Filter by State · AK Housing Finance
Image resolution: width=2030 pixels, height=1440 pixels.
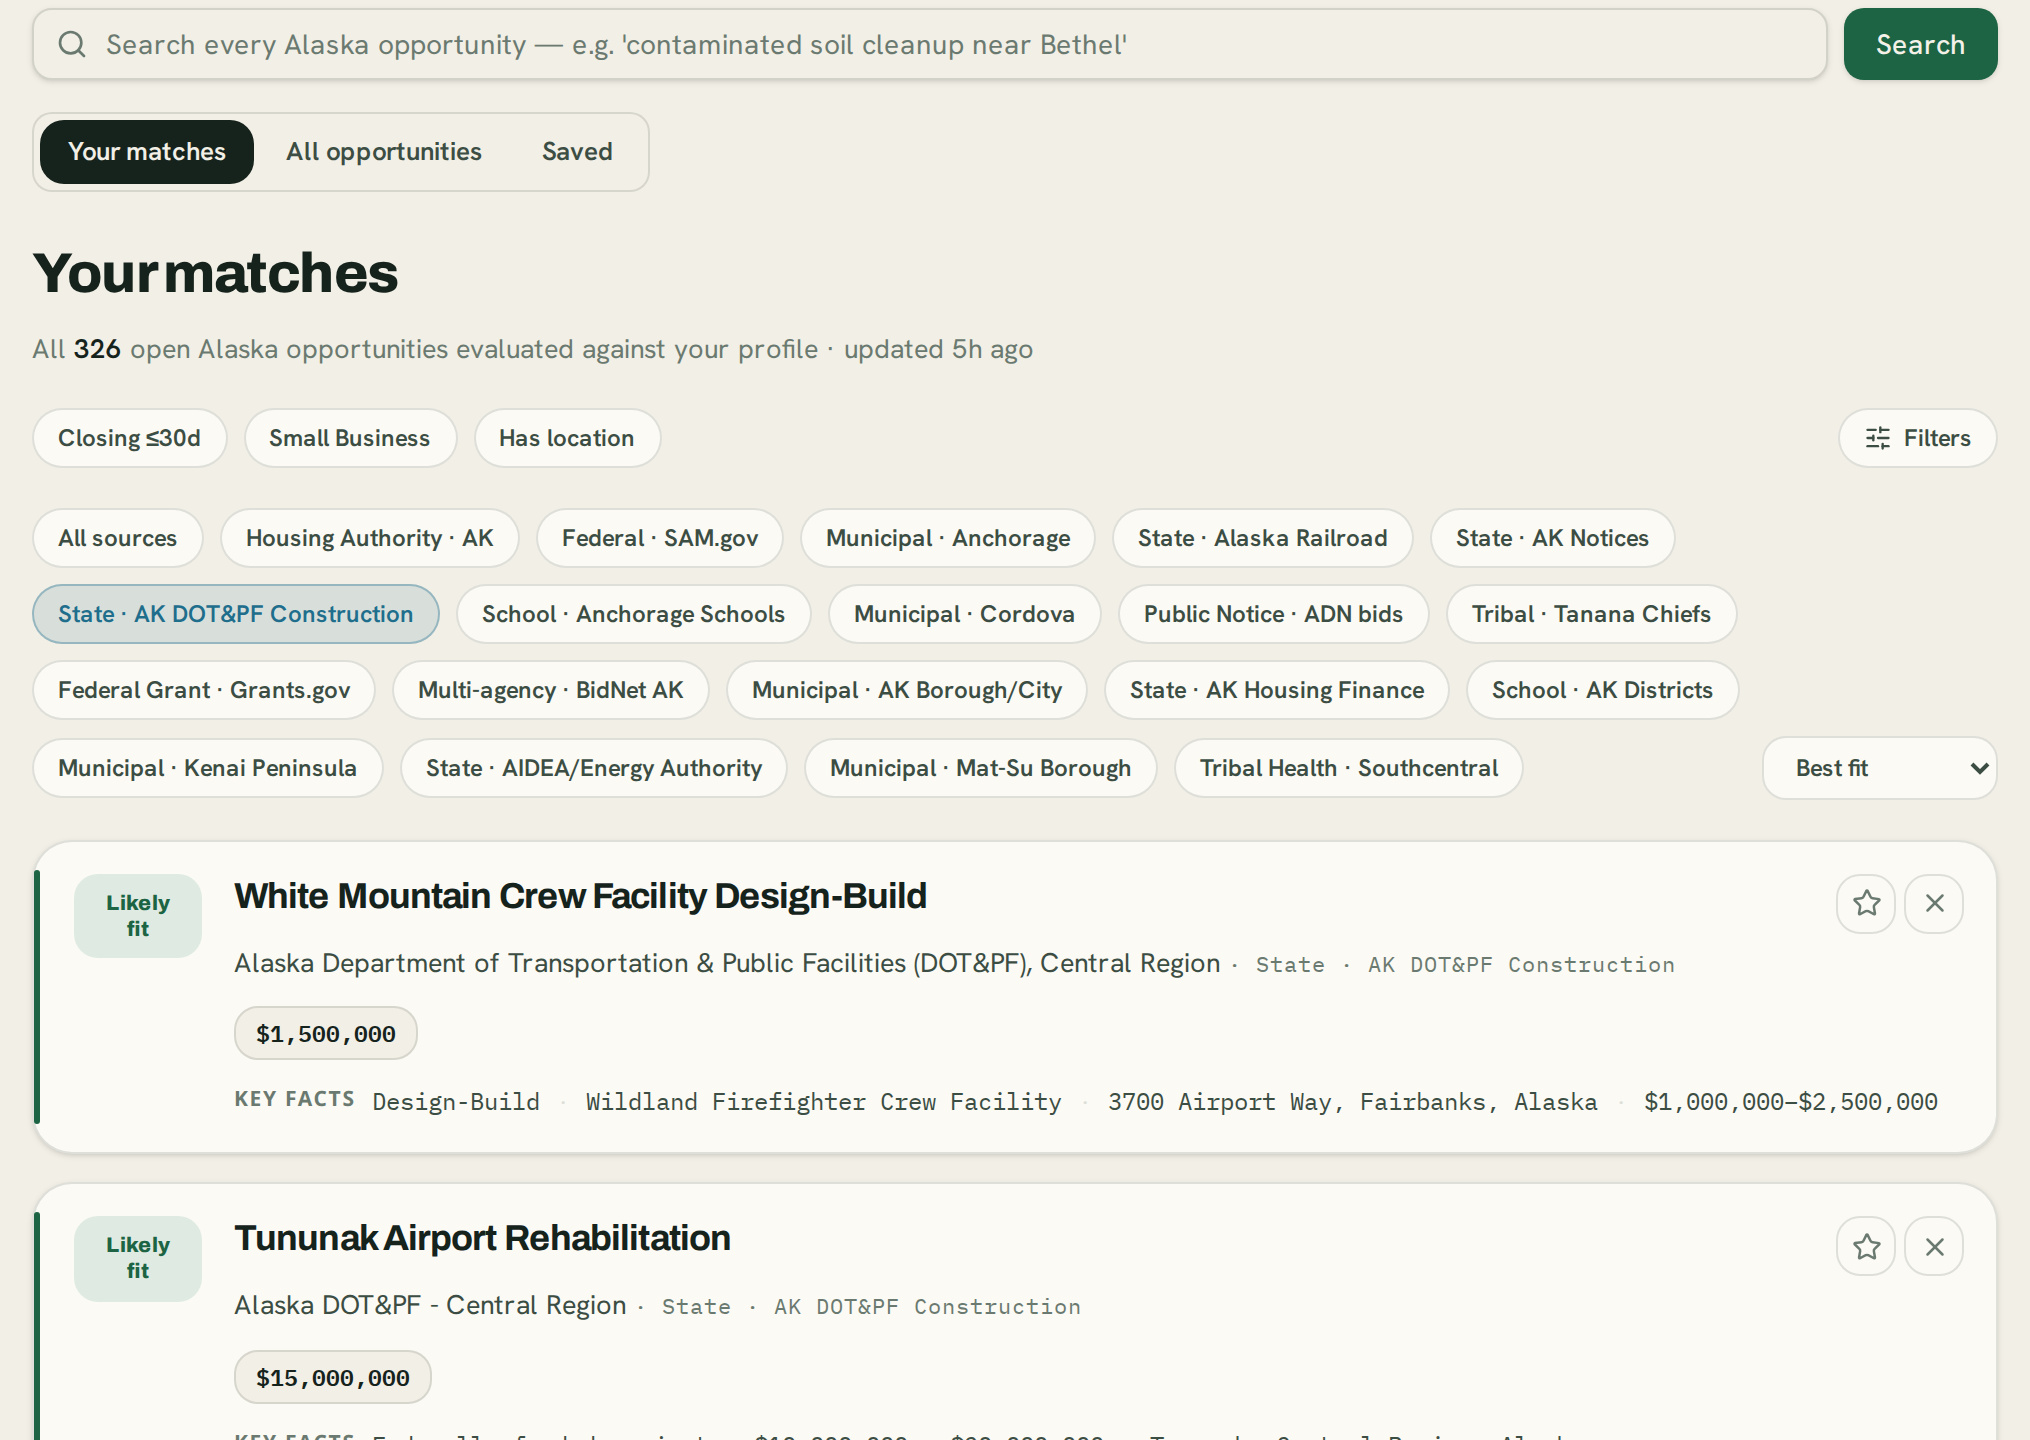1277,690
